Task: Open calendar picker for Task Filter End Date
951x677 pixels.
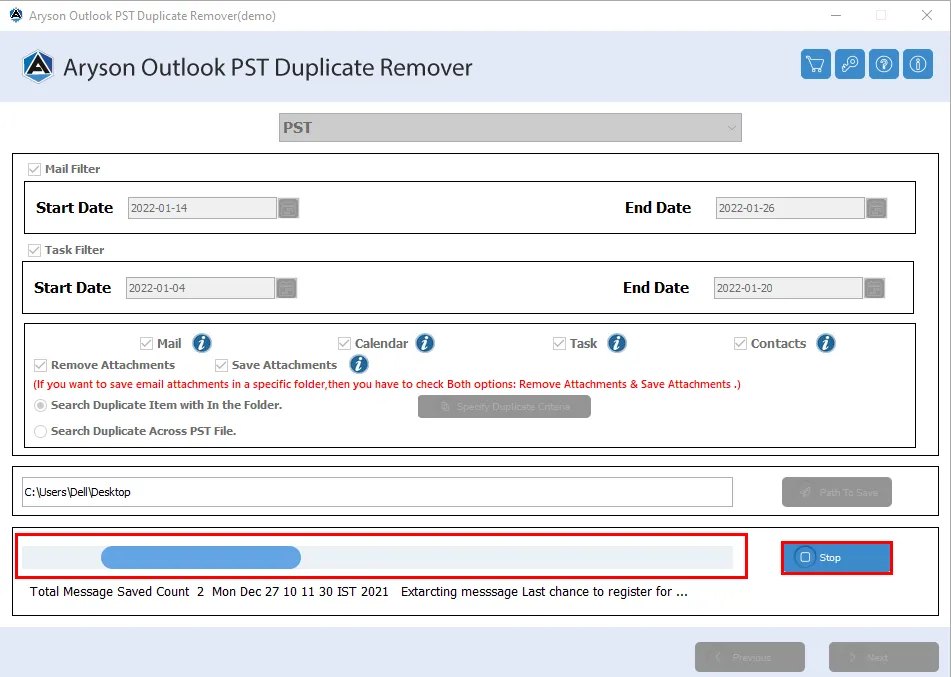Action: [x=875, y=288]
